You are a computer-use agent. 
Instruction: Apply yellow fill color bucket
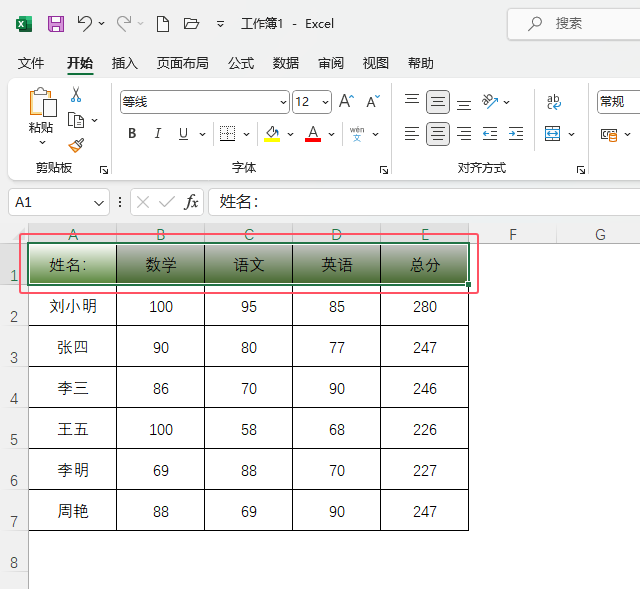tap(272, 133)
